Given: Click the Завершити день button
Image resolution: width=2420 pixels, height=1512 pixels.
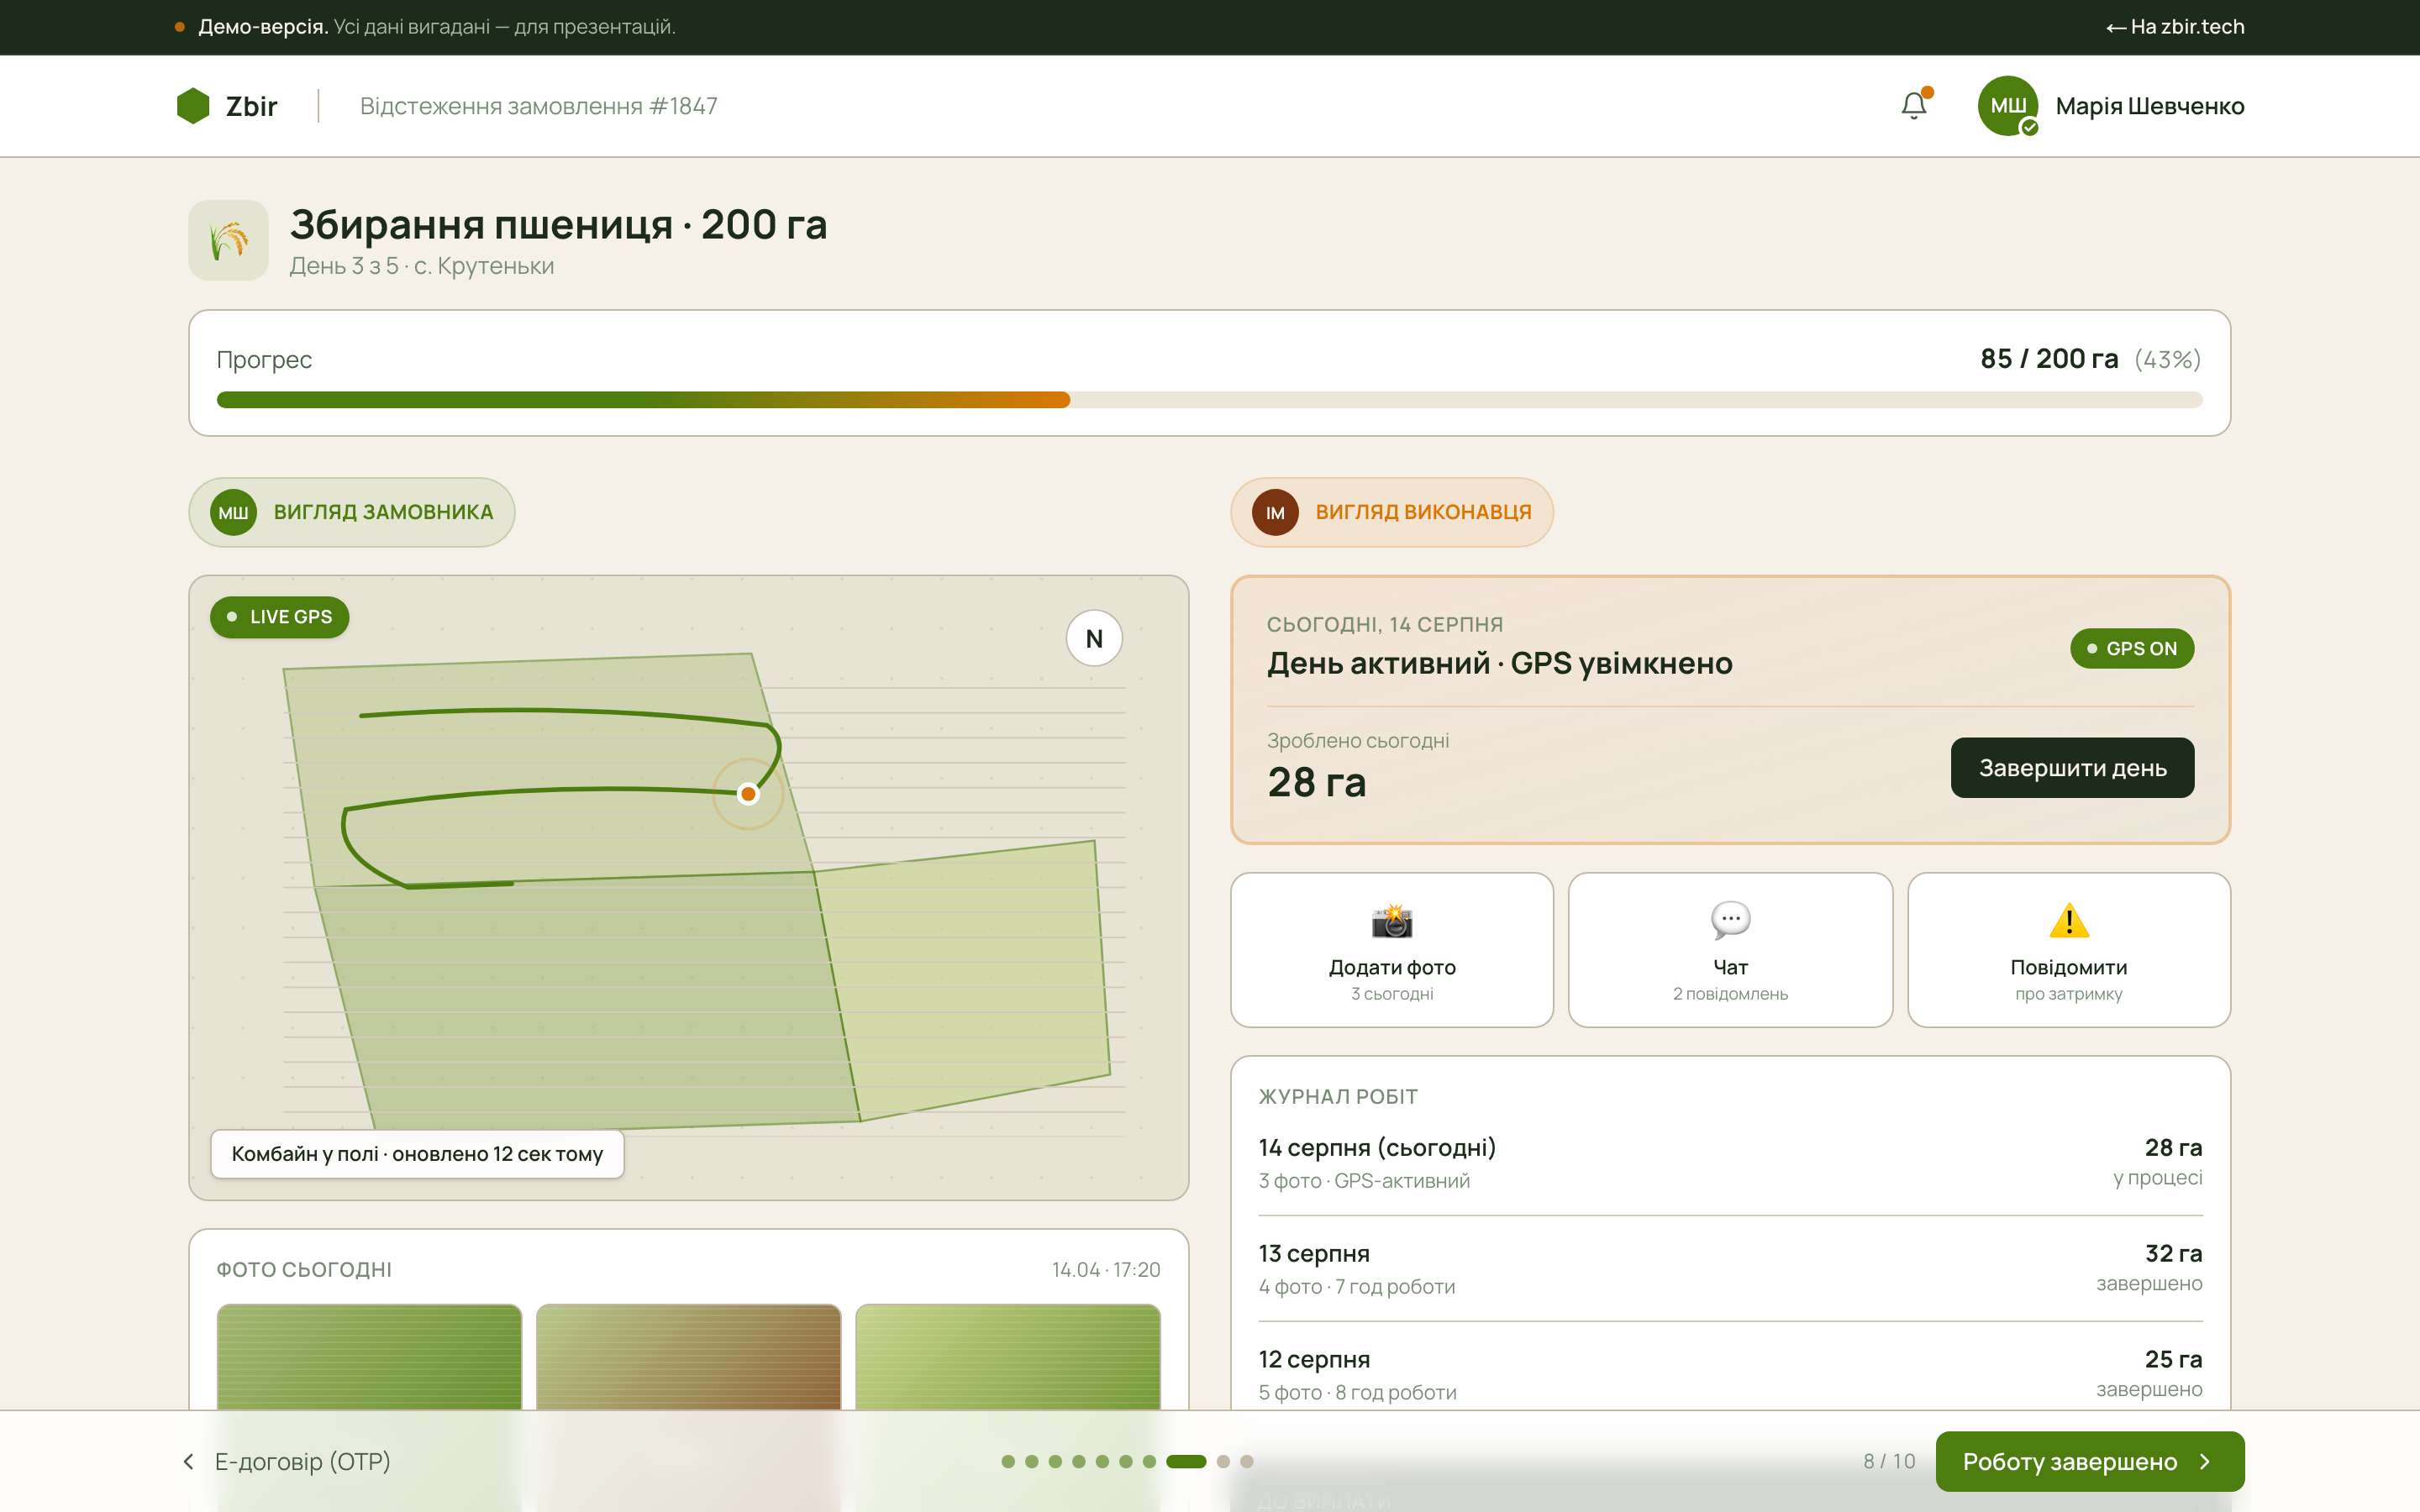Looking at the screenshot, I should [x=2072, y=768].
